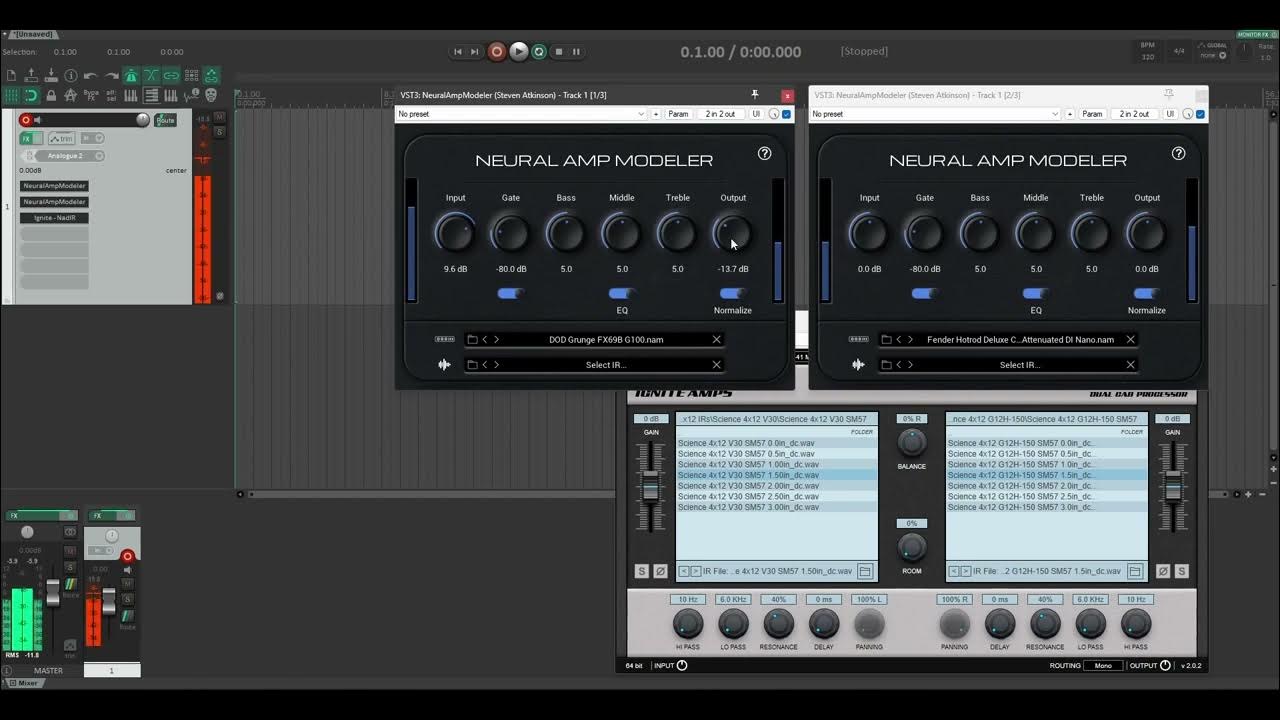Toggle auto-crossfade toolbar icon
This screenshot has width=1280, height=720.
(151, 75)
